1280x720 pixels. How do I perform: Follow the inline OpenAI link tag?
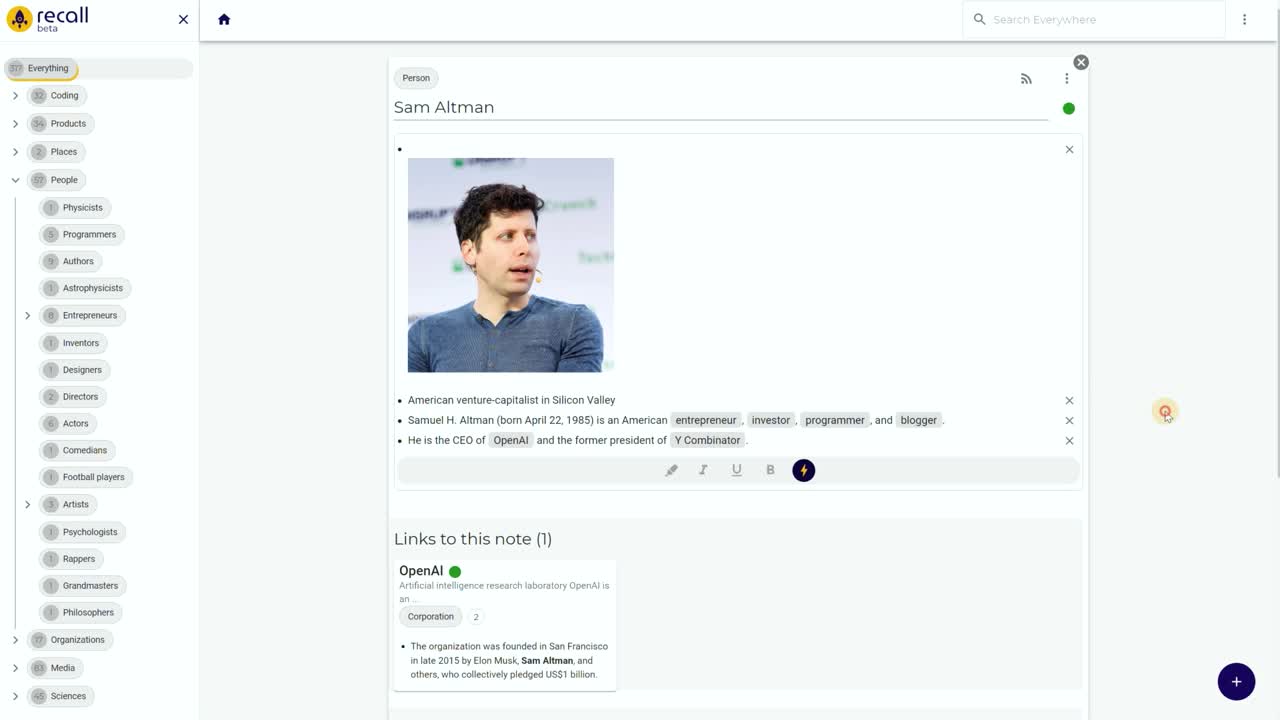coord(511,440)
